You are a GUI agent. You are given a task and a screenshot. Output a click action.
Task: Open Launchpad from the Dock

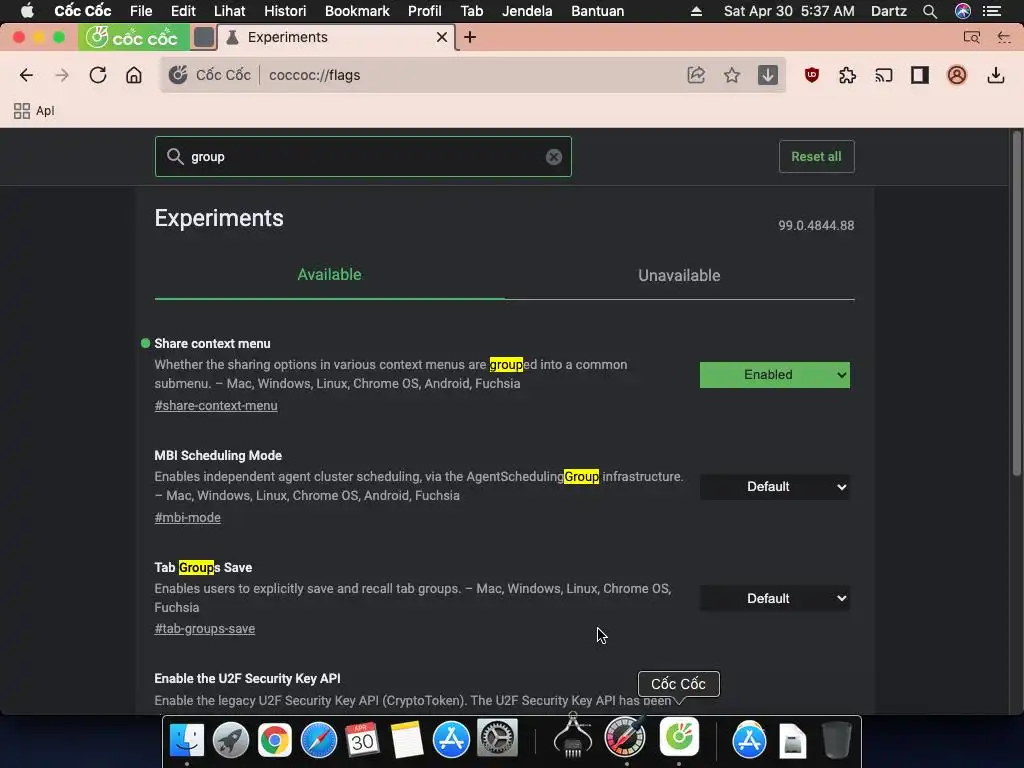[231, 740]
